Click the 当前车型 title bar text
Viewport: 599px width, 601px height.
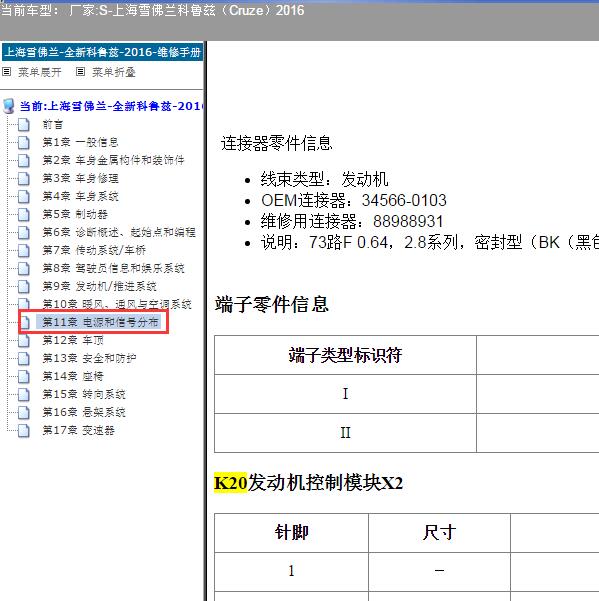(152, 10)
